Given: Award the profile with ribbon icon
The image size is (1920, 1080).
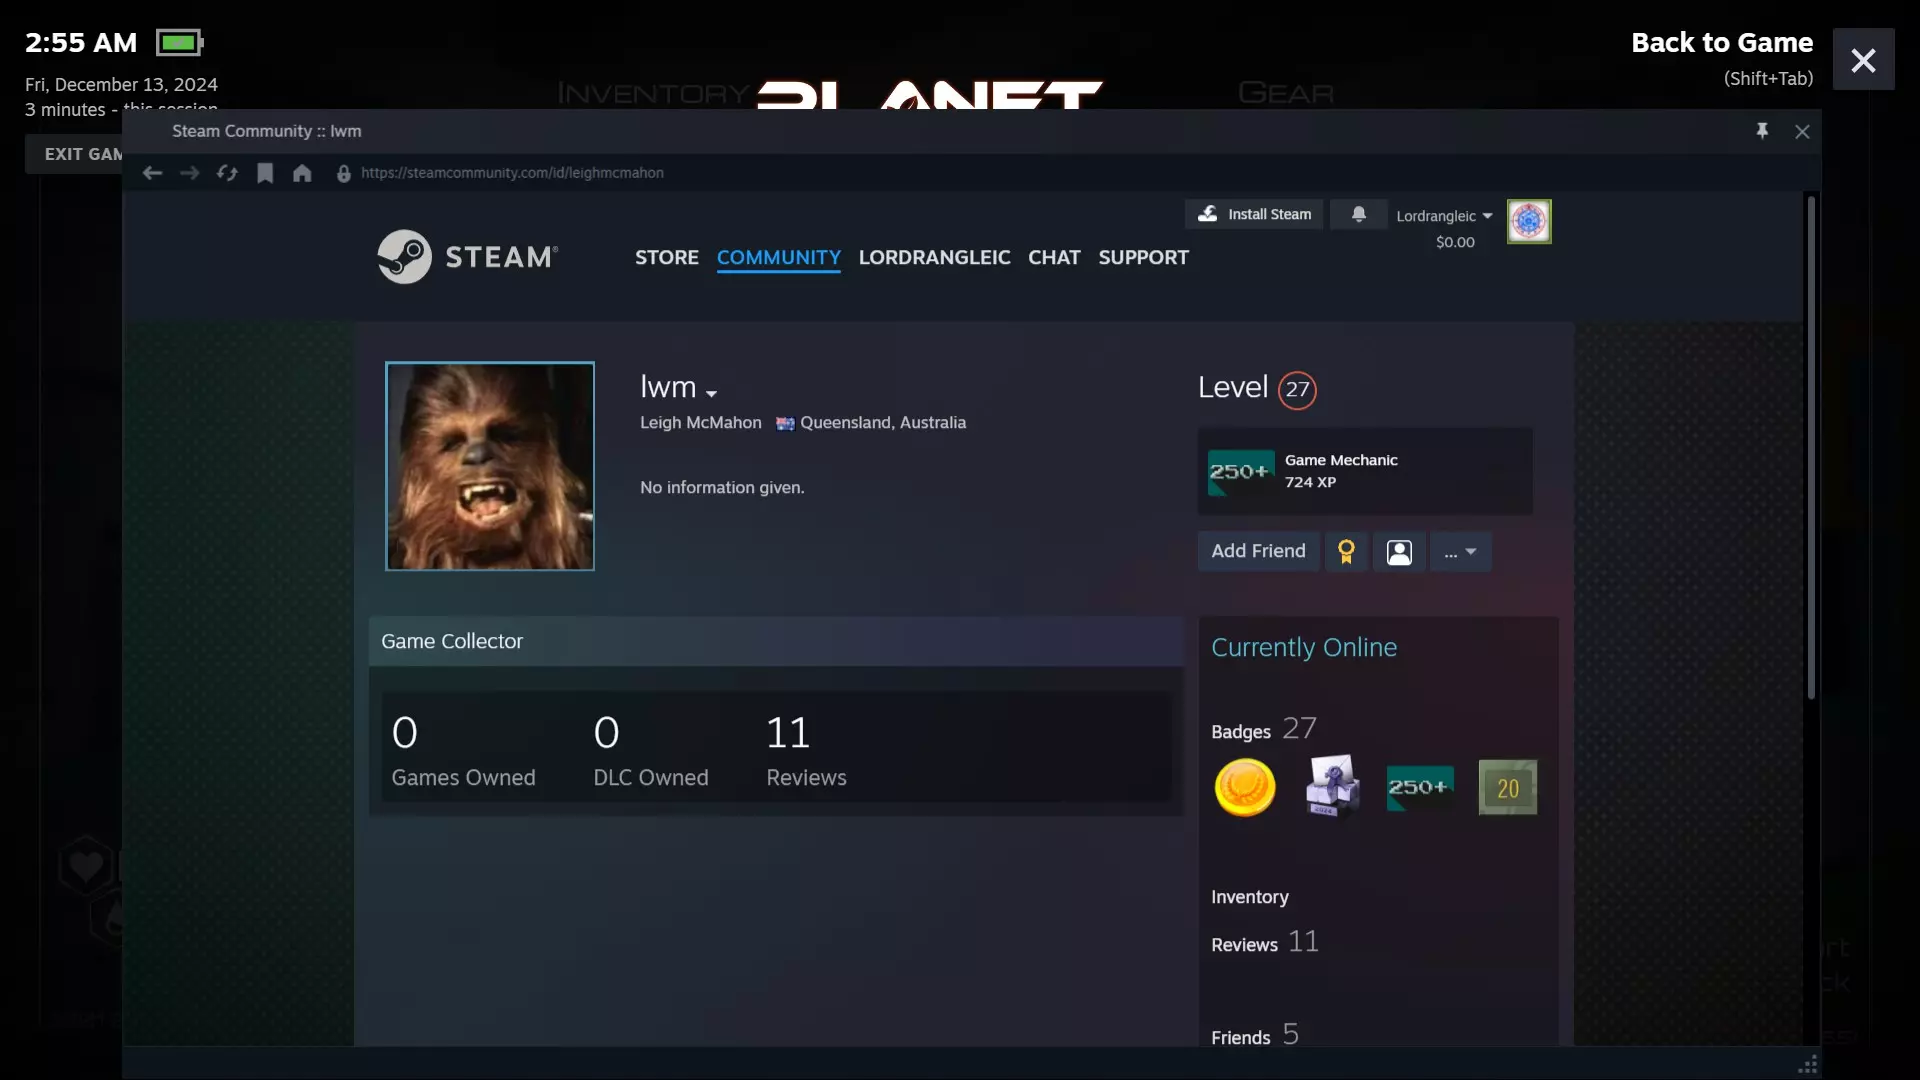Looking at the screenshot, I should tap(1346, 551).
